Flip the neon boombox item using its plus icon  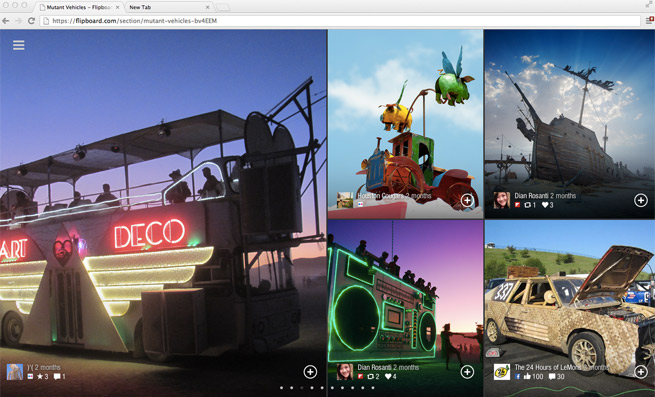pyautogui.click(x=467, y=372)
